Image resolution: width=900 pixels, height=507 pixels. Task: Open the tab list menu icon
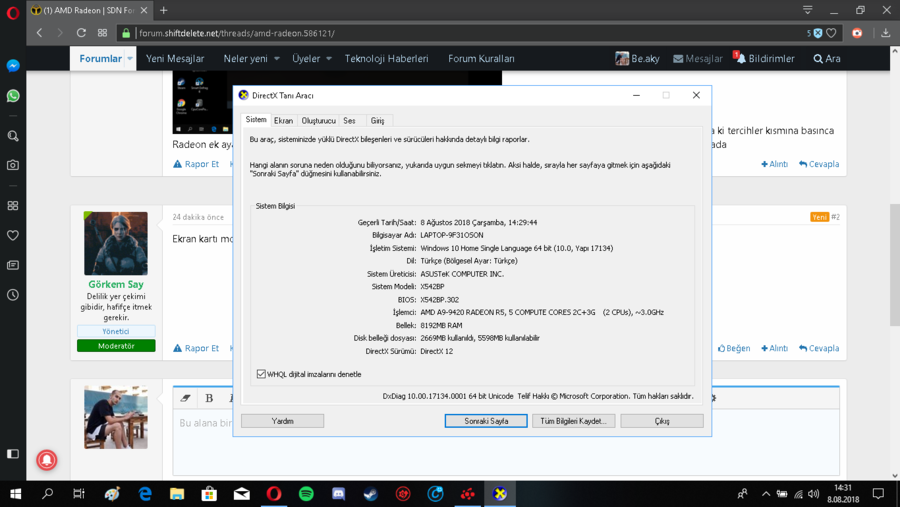(x=808, y=10)
